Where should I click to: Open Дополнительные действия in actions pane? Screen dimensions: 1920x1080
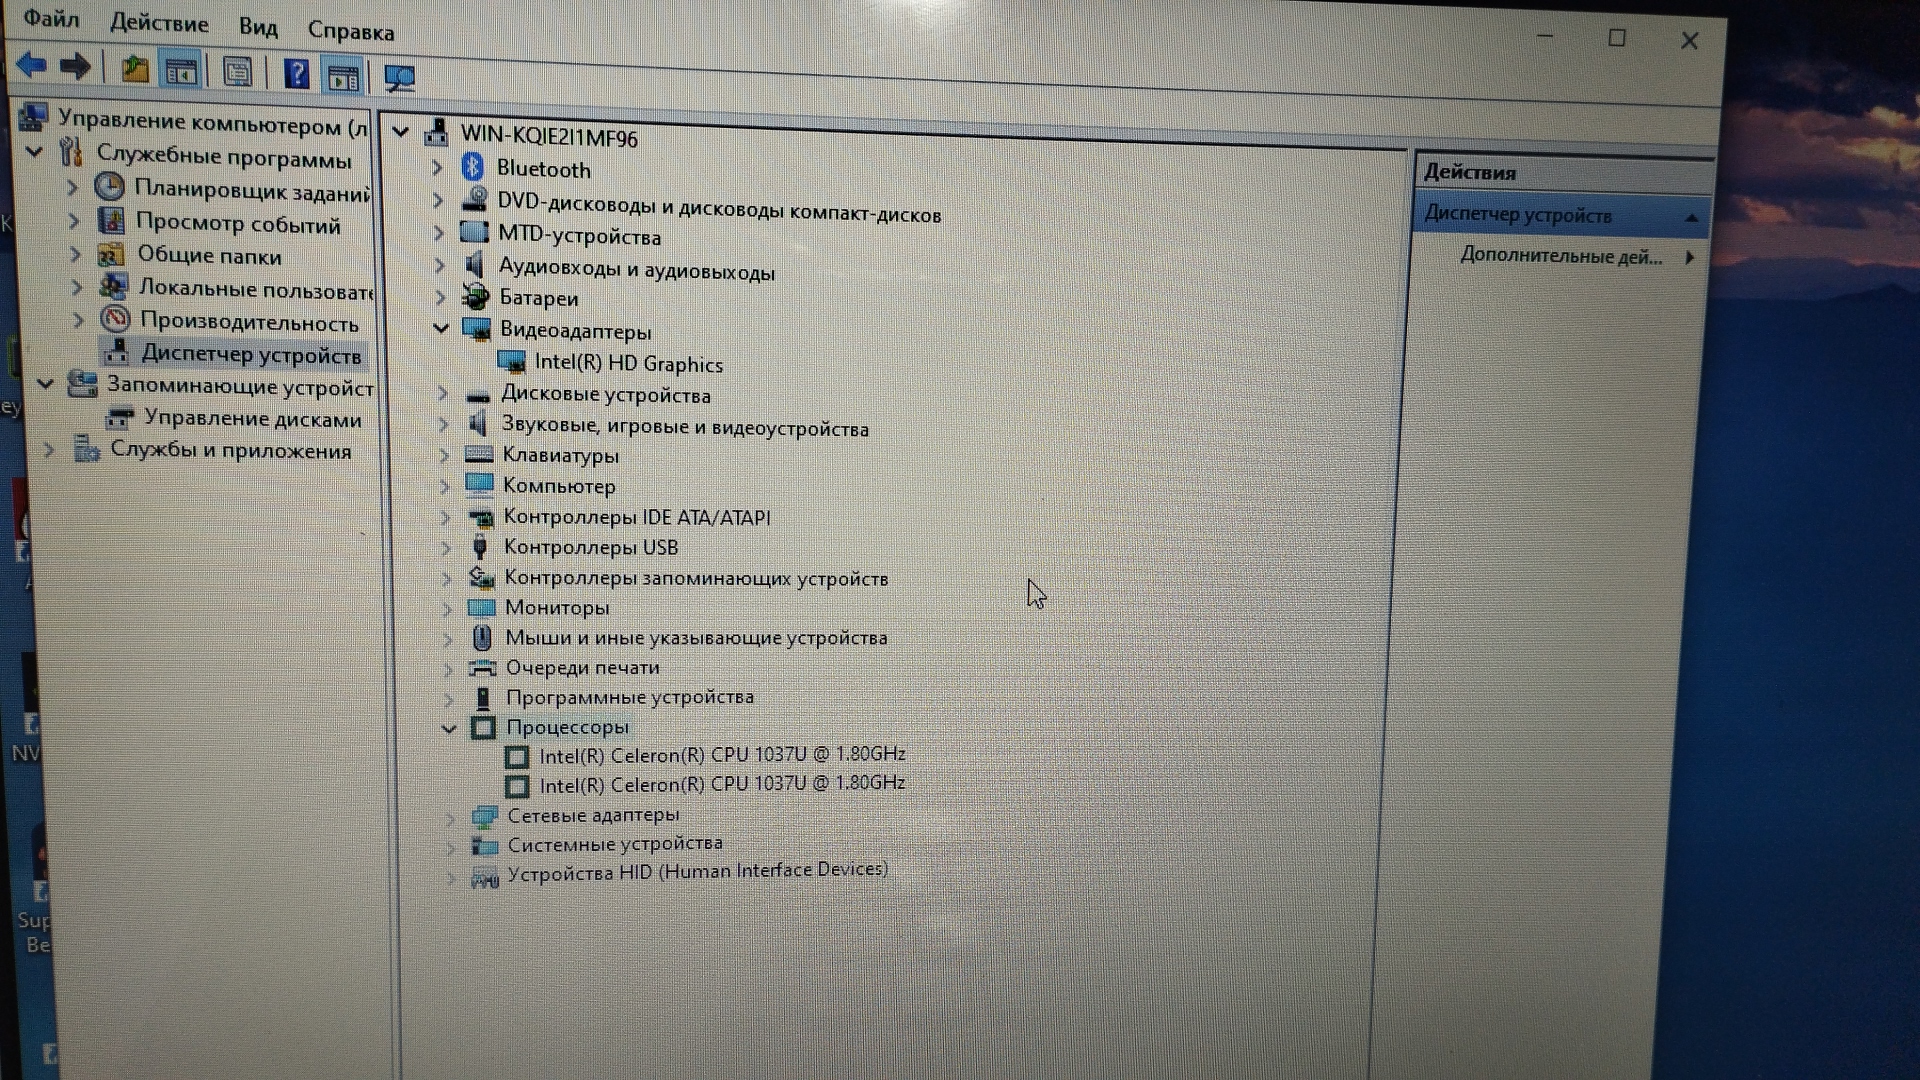pyautogui.click(x=1560, y=256)
